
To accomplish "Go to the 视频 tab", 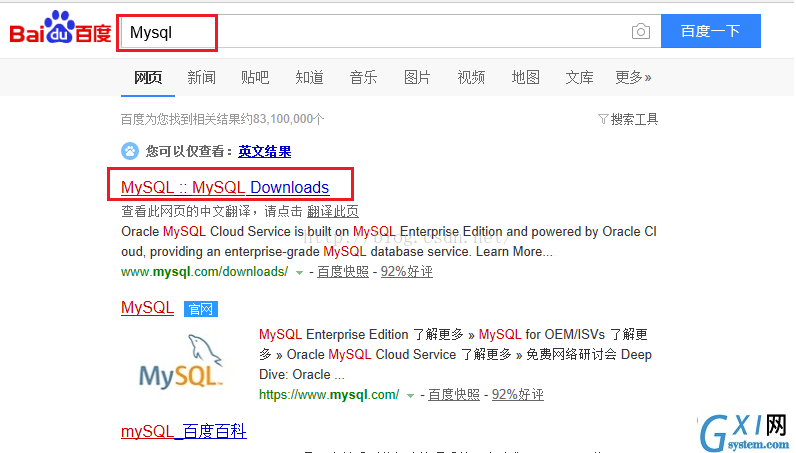I will (471, 77).
